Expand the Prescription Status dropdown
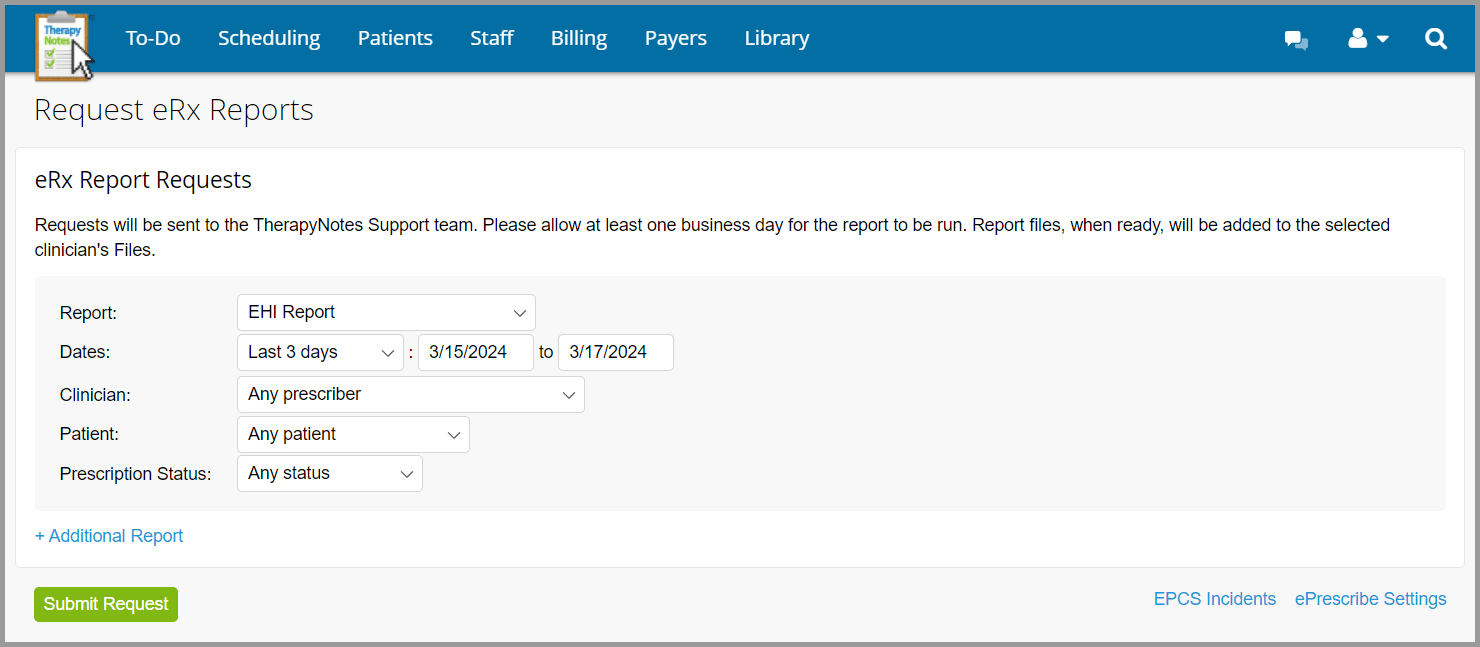The height and width of the screenshot is (647, 1480). (x=330, y=473)
